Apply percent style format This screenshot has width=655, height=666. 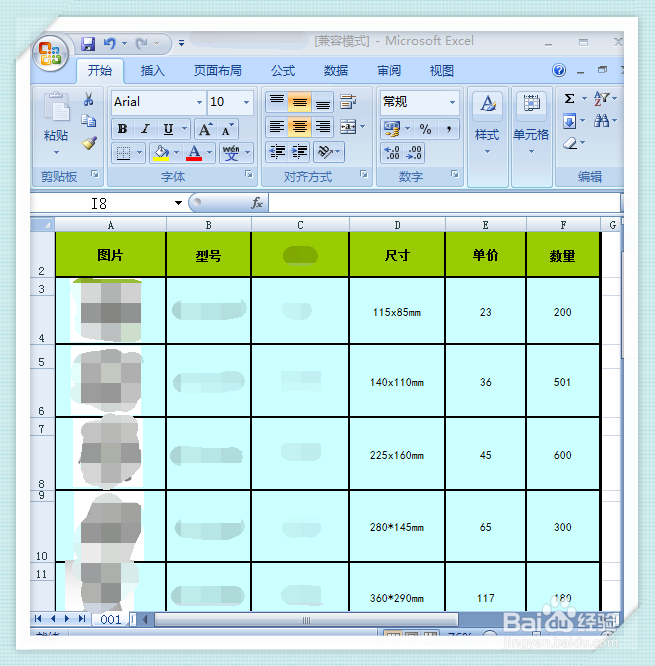(x=425, y=129)
